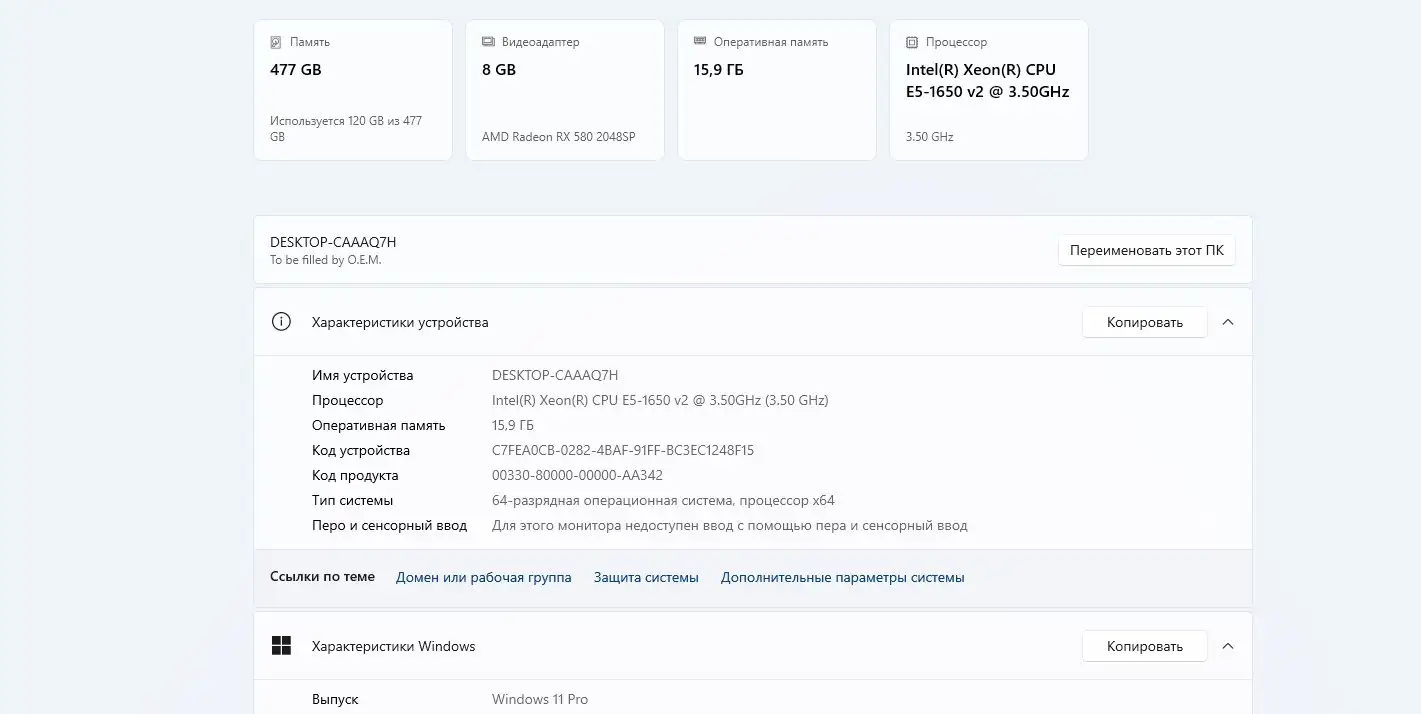Click the Выпуск label

click(335, 699)
